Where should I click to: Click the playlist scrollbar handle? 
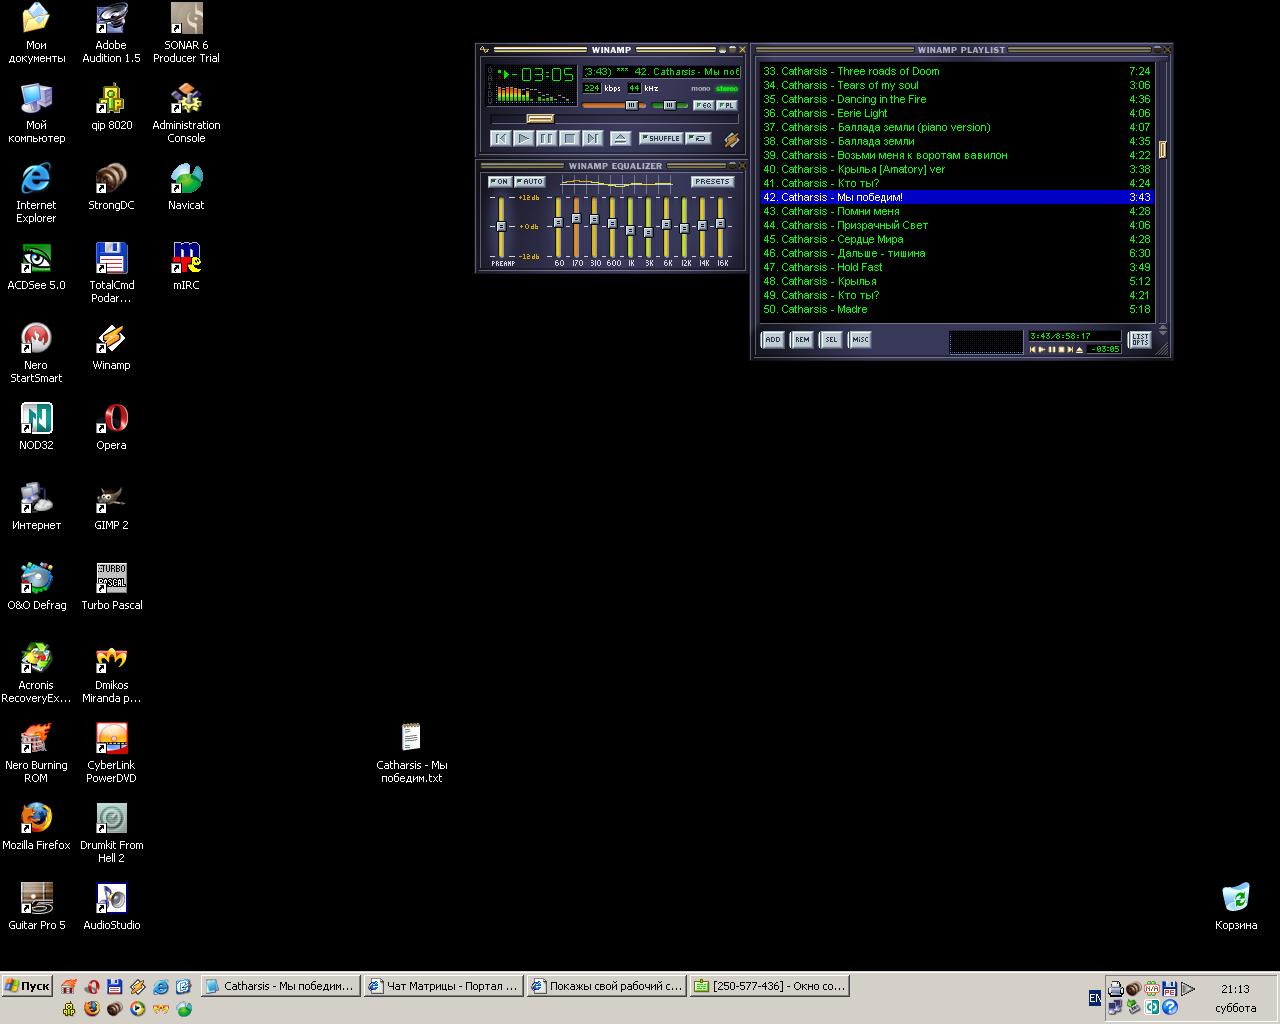[x=1162, y=149]
